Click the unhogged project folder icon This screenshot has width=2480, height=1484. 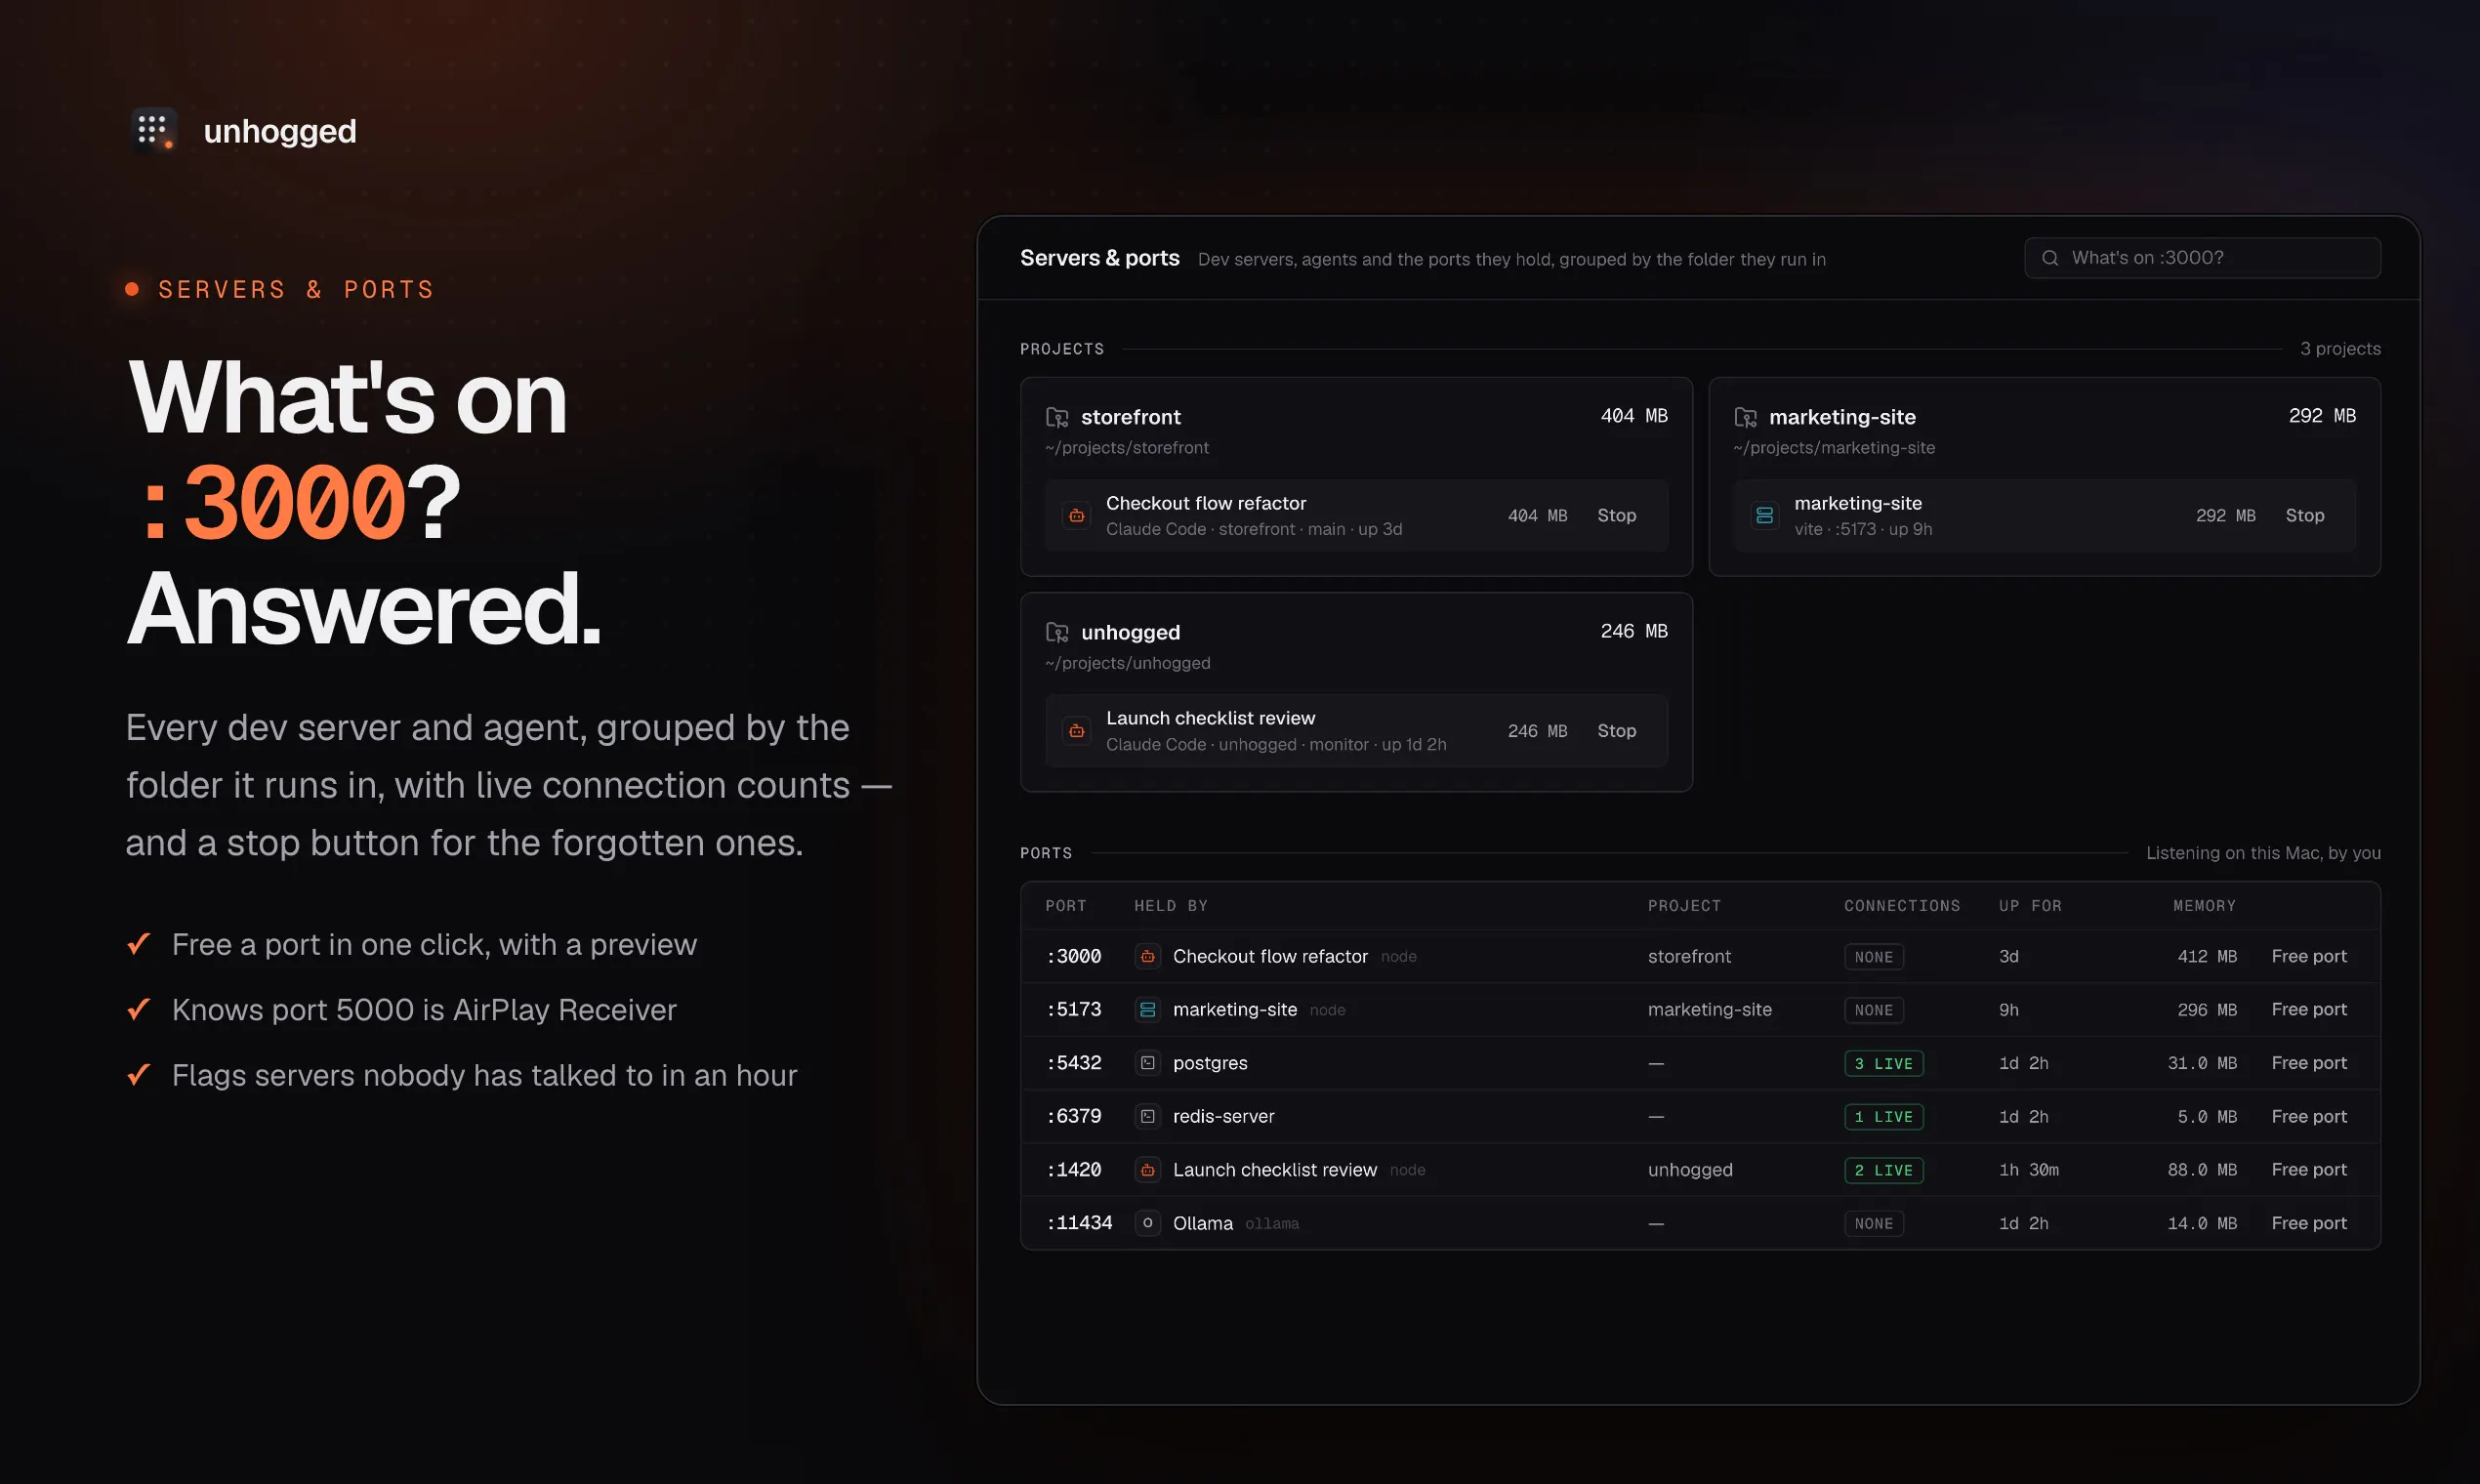pos(1057,632)
